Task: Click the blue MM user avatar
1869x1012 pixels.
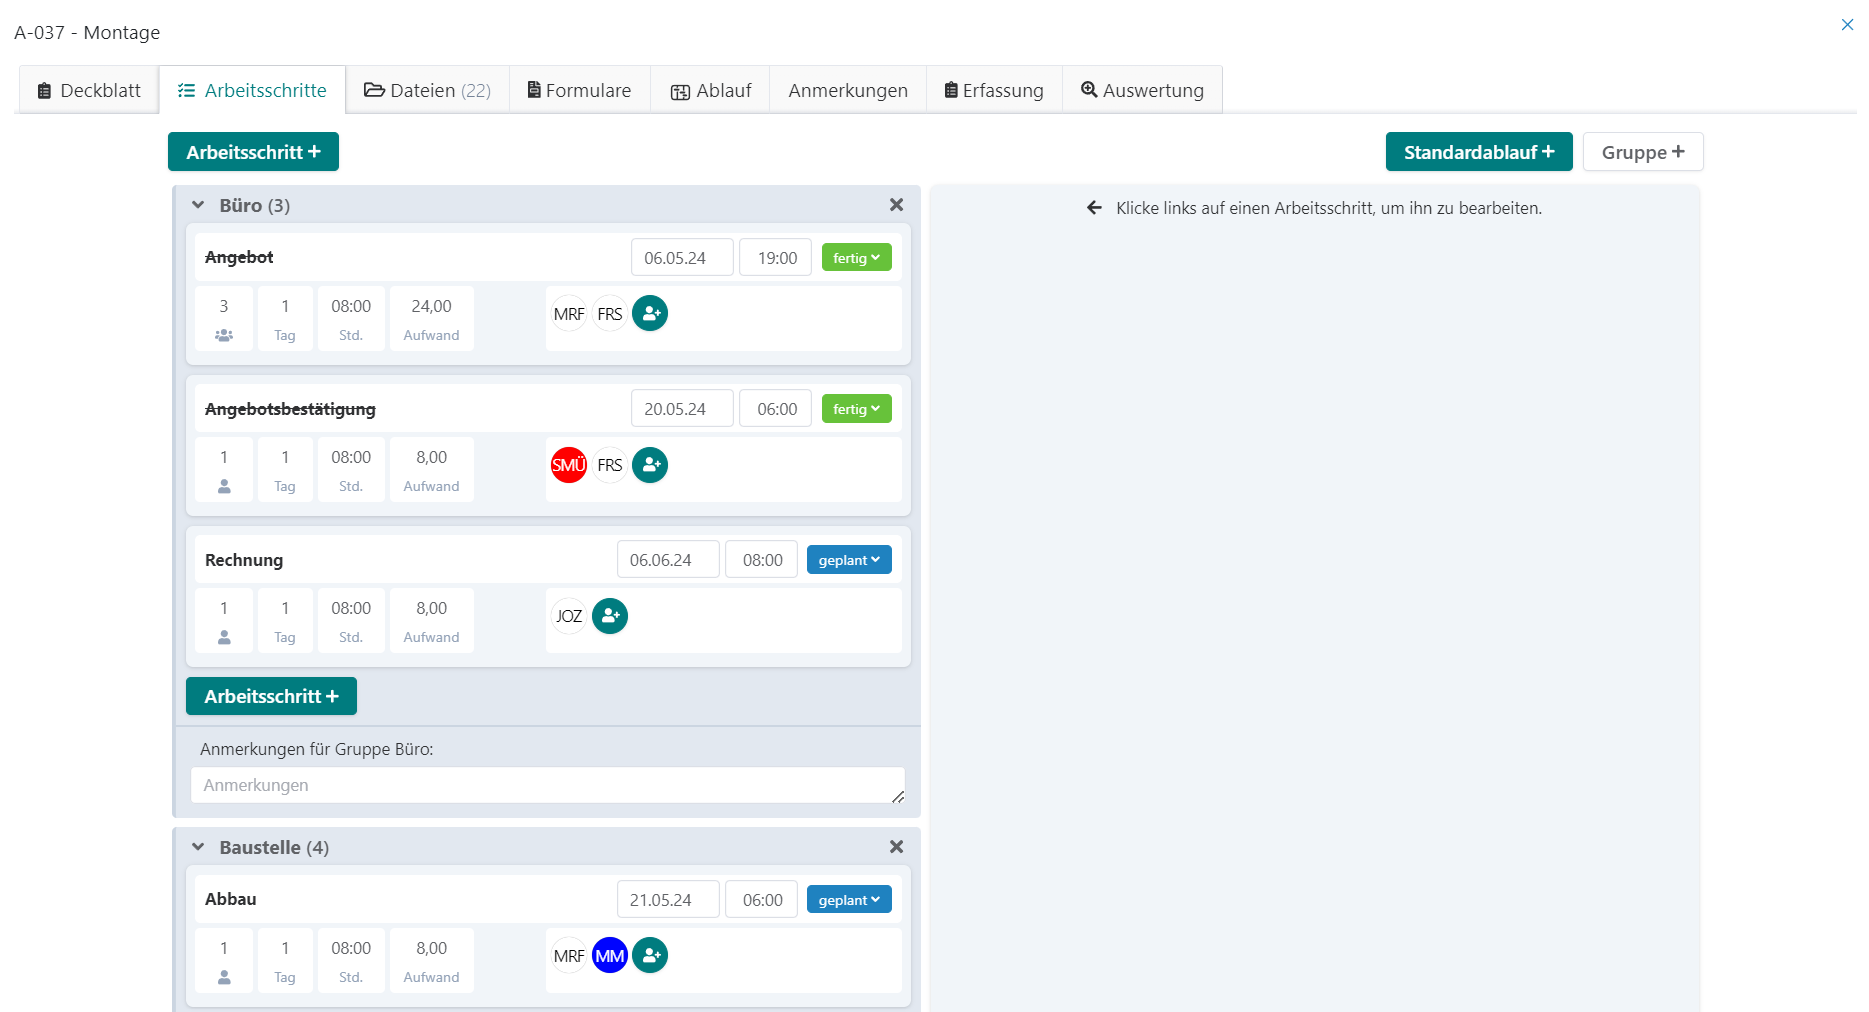Action: (x=610, y=956)
